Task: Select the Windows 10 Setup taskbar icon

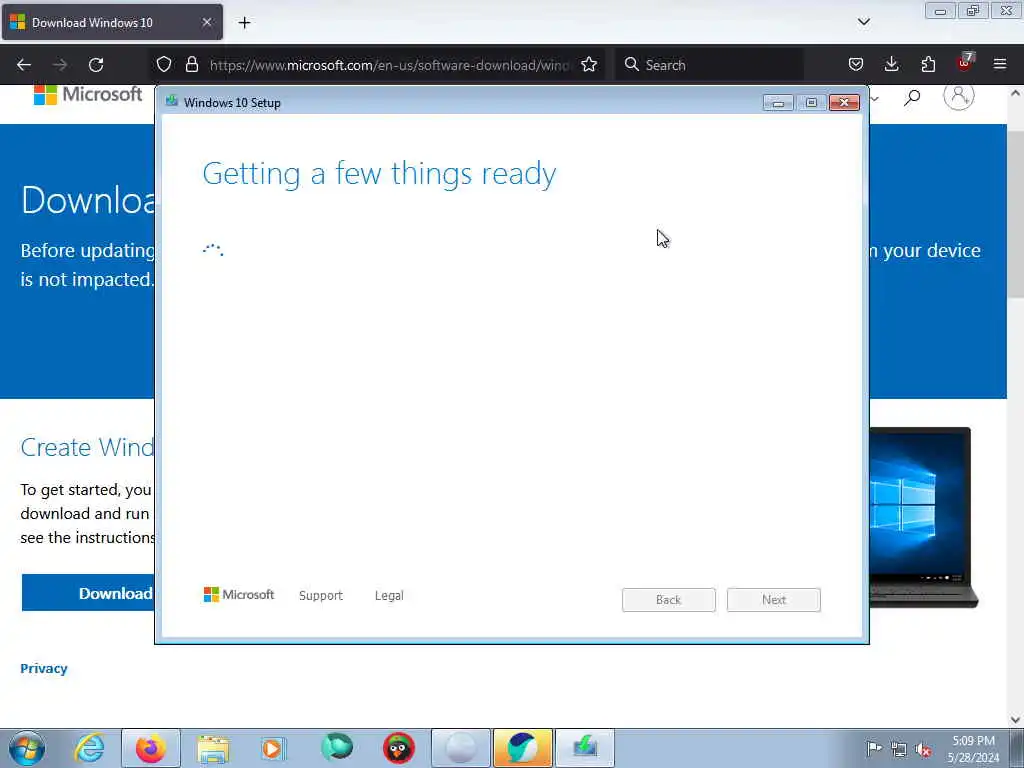Action: pos(584,748)
